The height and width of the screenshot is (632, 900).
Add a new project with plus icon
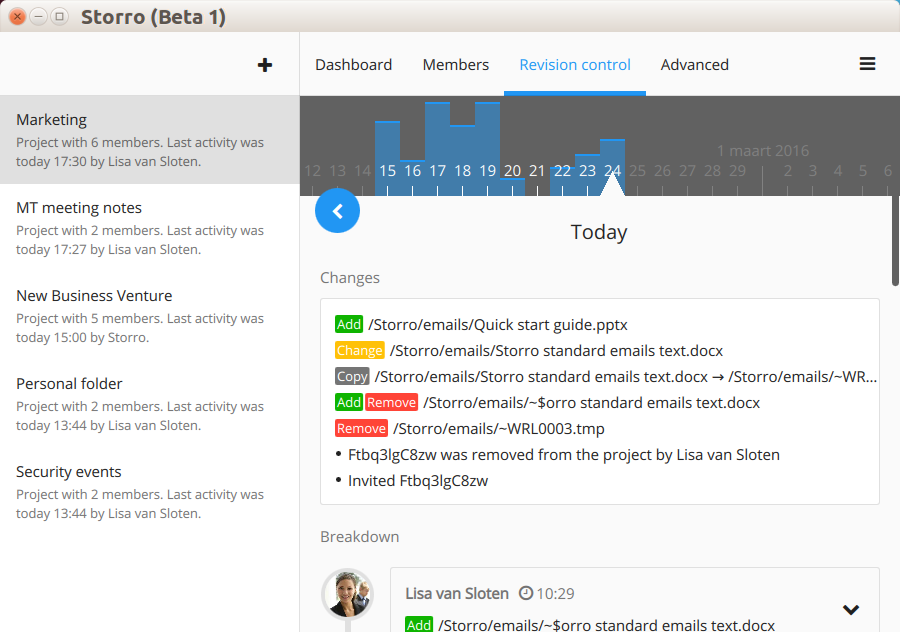(x=265, y=65)
